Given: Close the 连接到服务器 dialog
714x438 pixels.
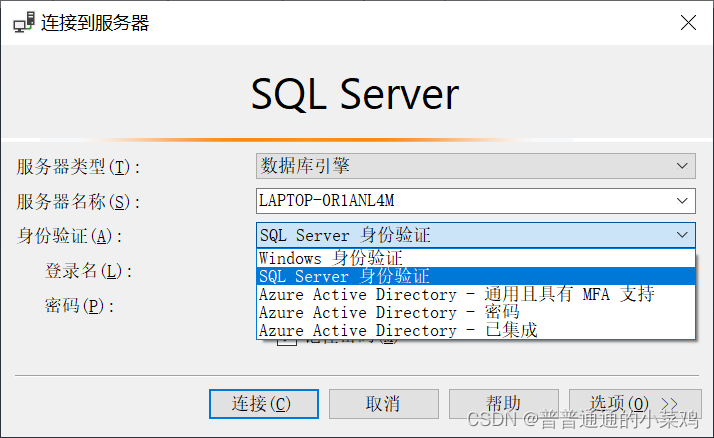Looking at the screenshot, I should (x=688, y=22).
